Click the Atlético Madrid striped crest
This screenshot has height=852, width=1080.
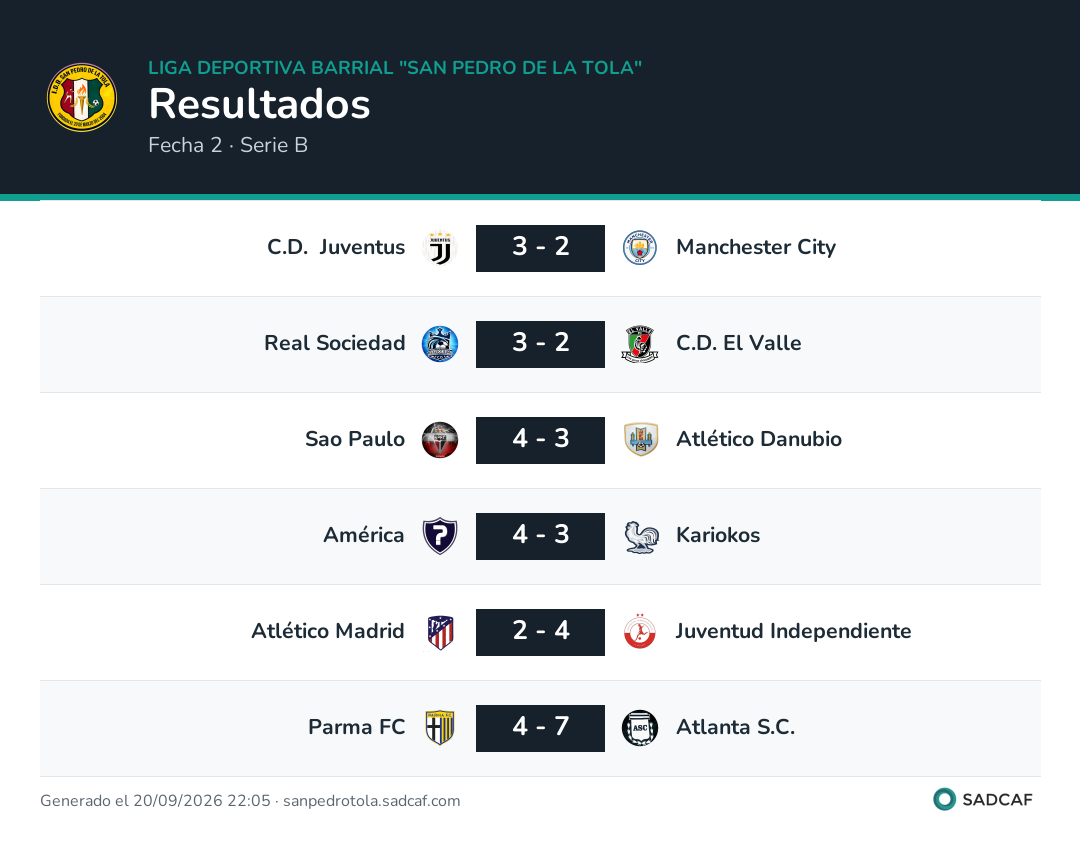[x=440, y=632]
